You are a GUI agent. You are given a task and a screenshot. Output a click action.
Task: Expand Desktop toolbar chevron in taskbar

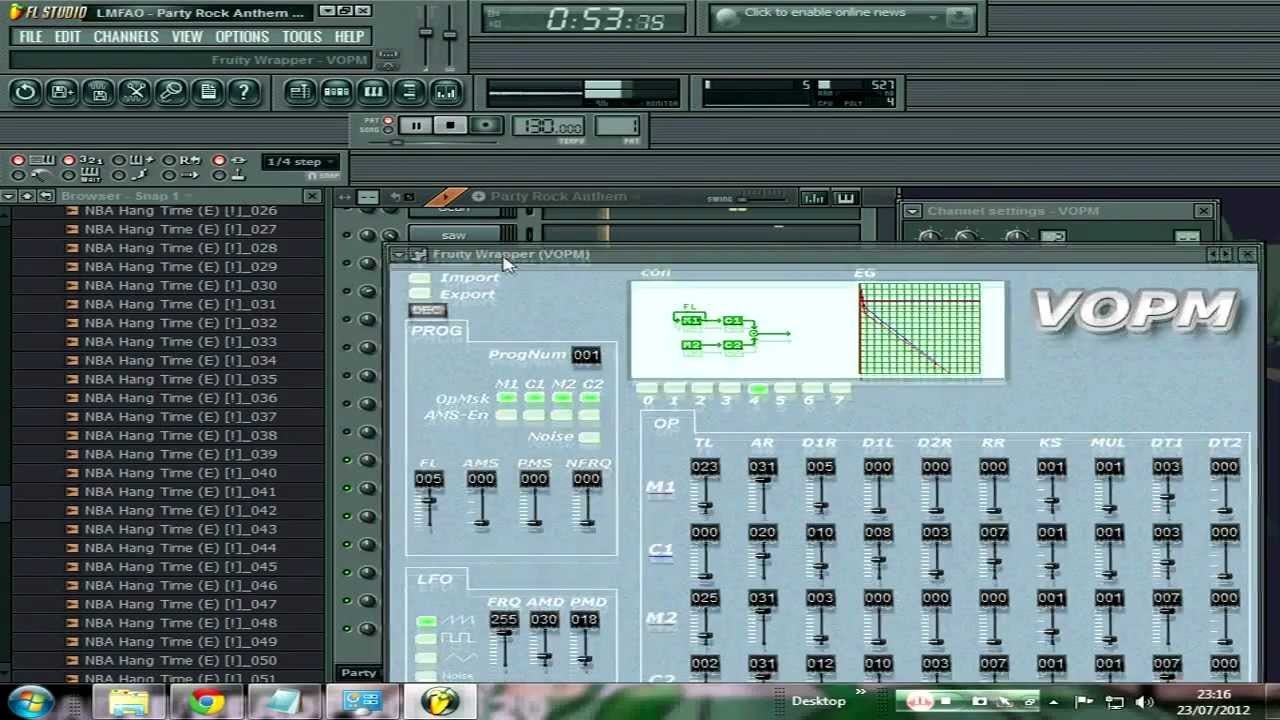861,692
